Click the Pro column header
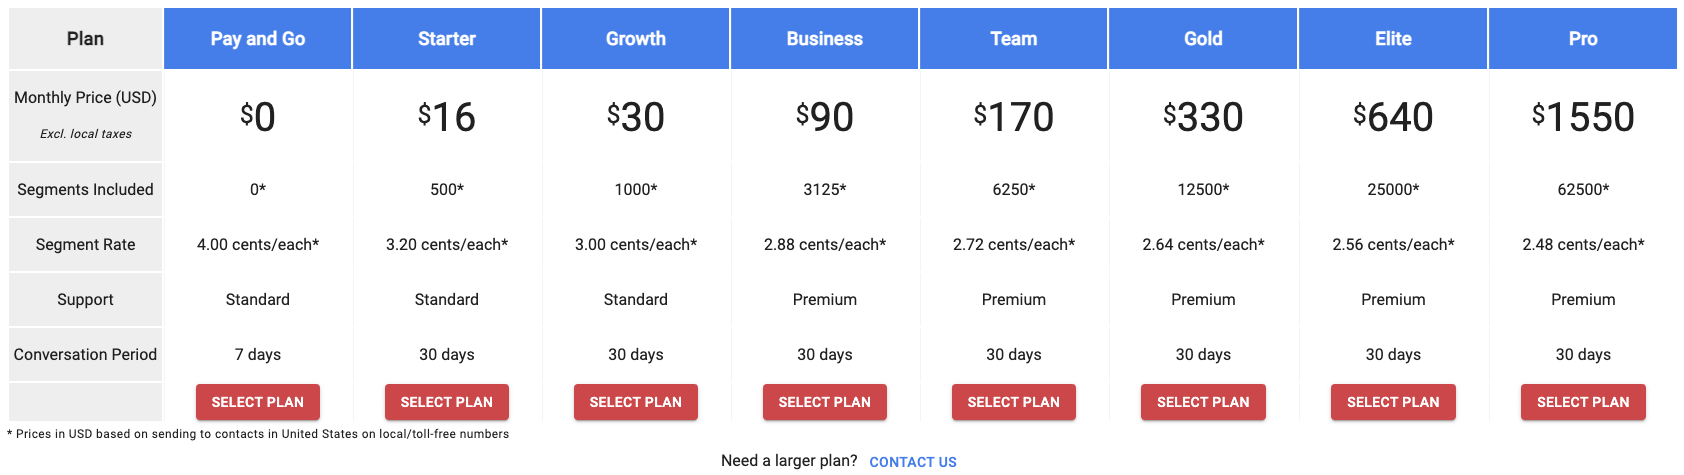This screenshot has height=475, width=1684. pyautogui.click(x=1583, y=39)
